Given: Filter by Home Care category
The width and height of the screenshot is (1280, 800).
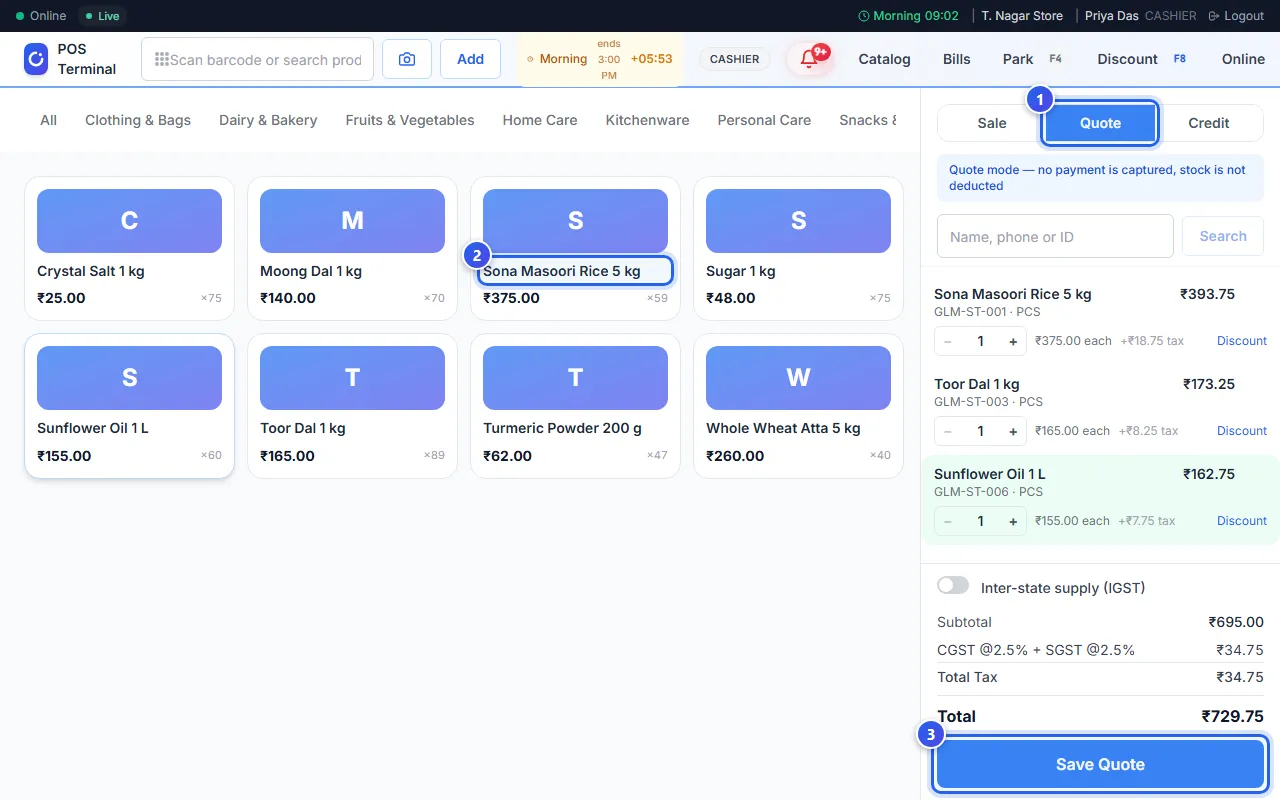Looking at the screenshot, I should (x=540, y=120).
